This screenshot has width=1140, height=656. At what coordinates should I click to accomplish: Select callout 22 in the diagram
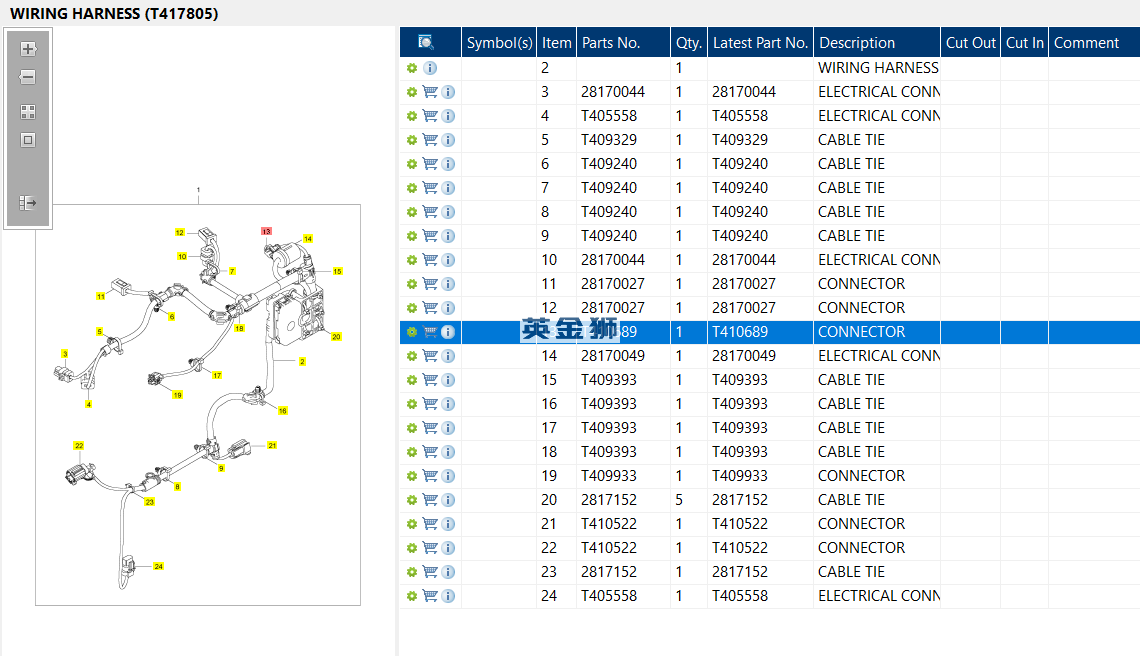coord(79,445)
